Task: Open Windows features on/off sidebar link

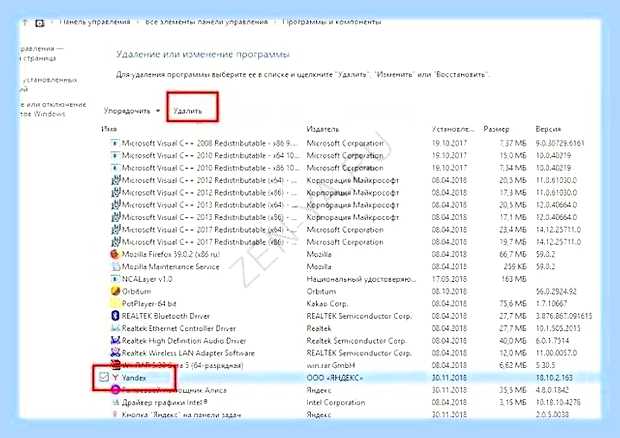Action: (53, 109)
